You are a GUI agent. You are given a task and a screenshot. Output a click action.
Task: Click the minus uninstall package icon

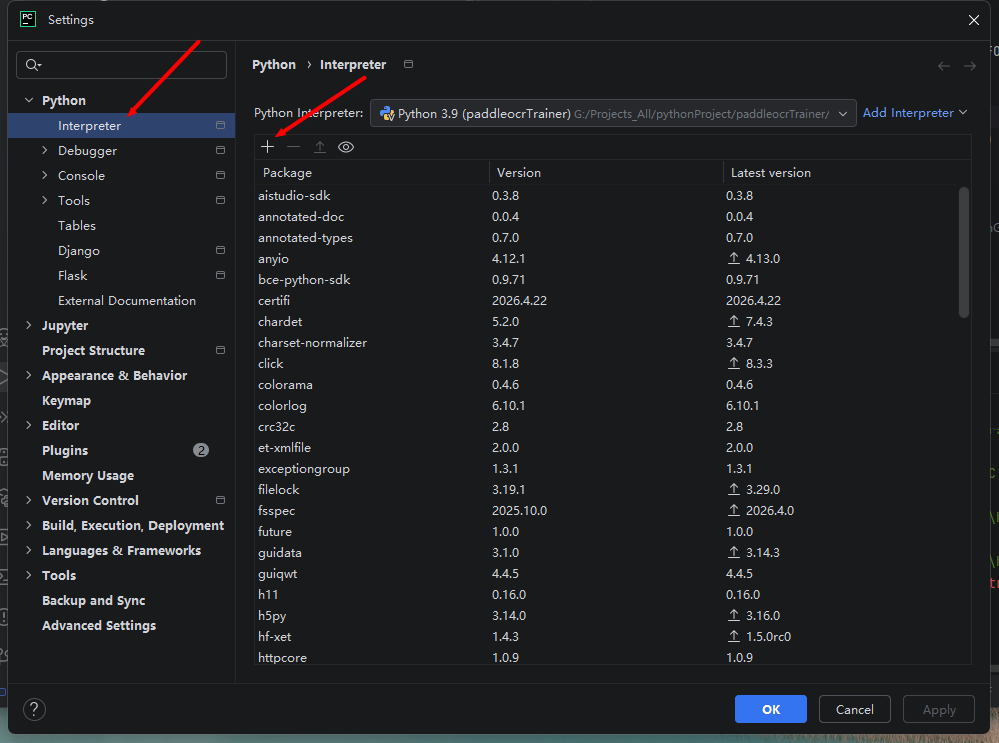coord(293,147)
